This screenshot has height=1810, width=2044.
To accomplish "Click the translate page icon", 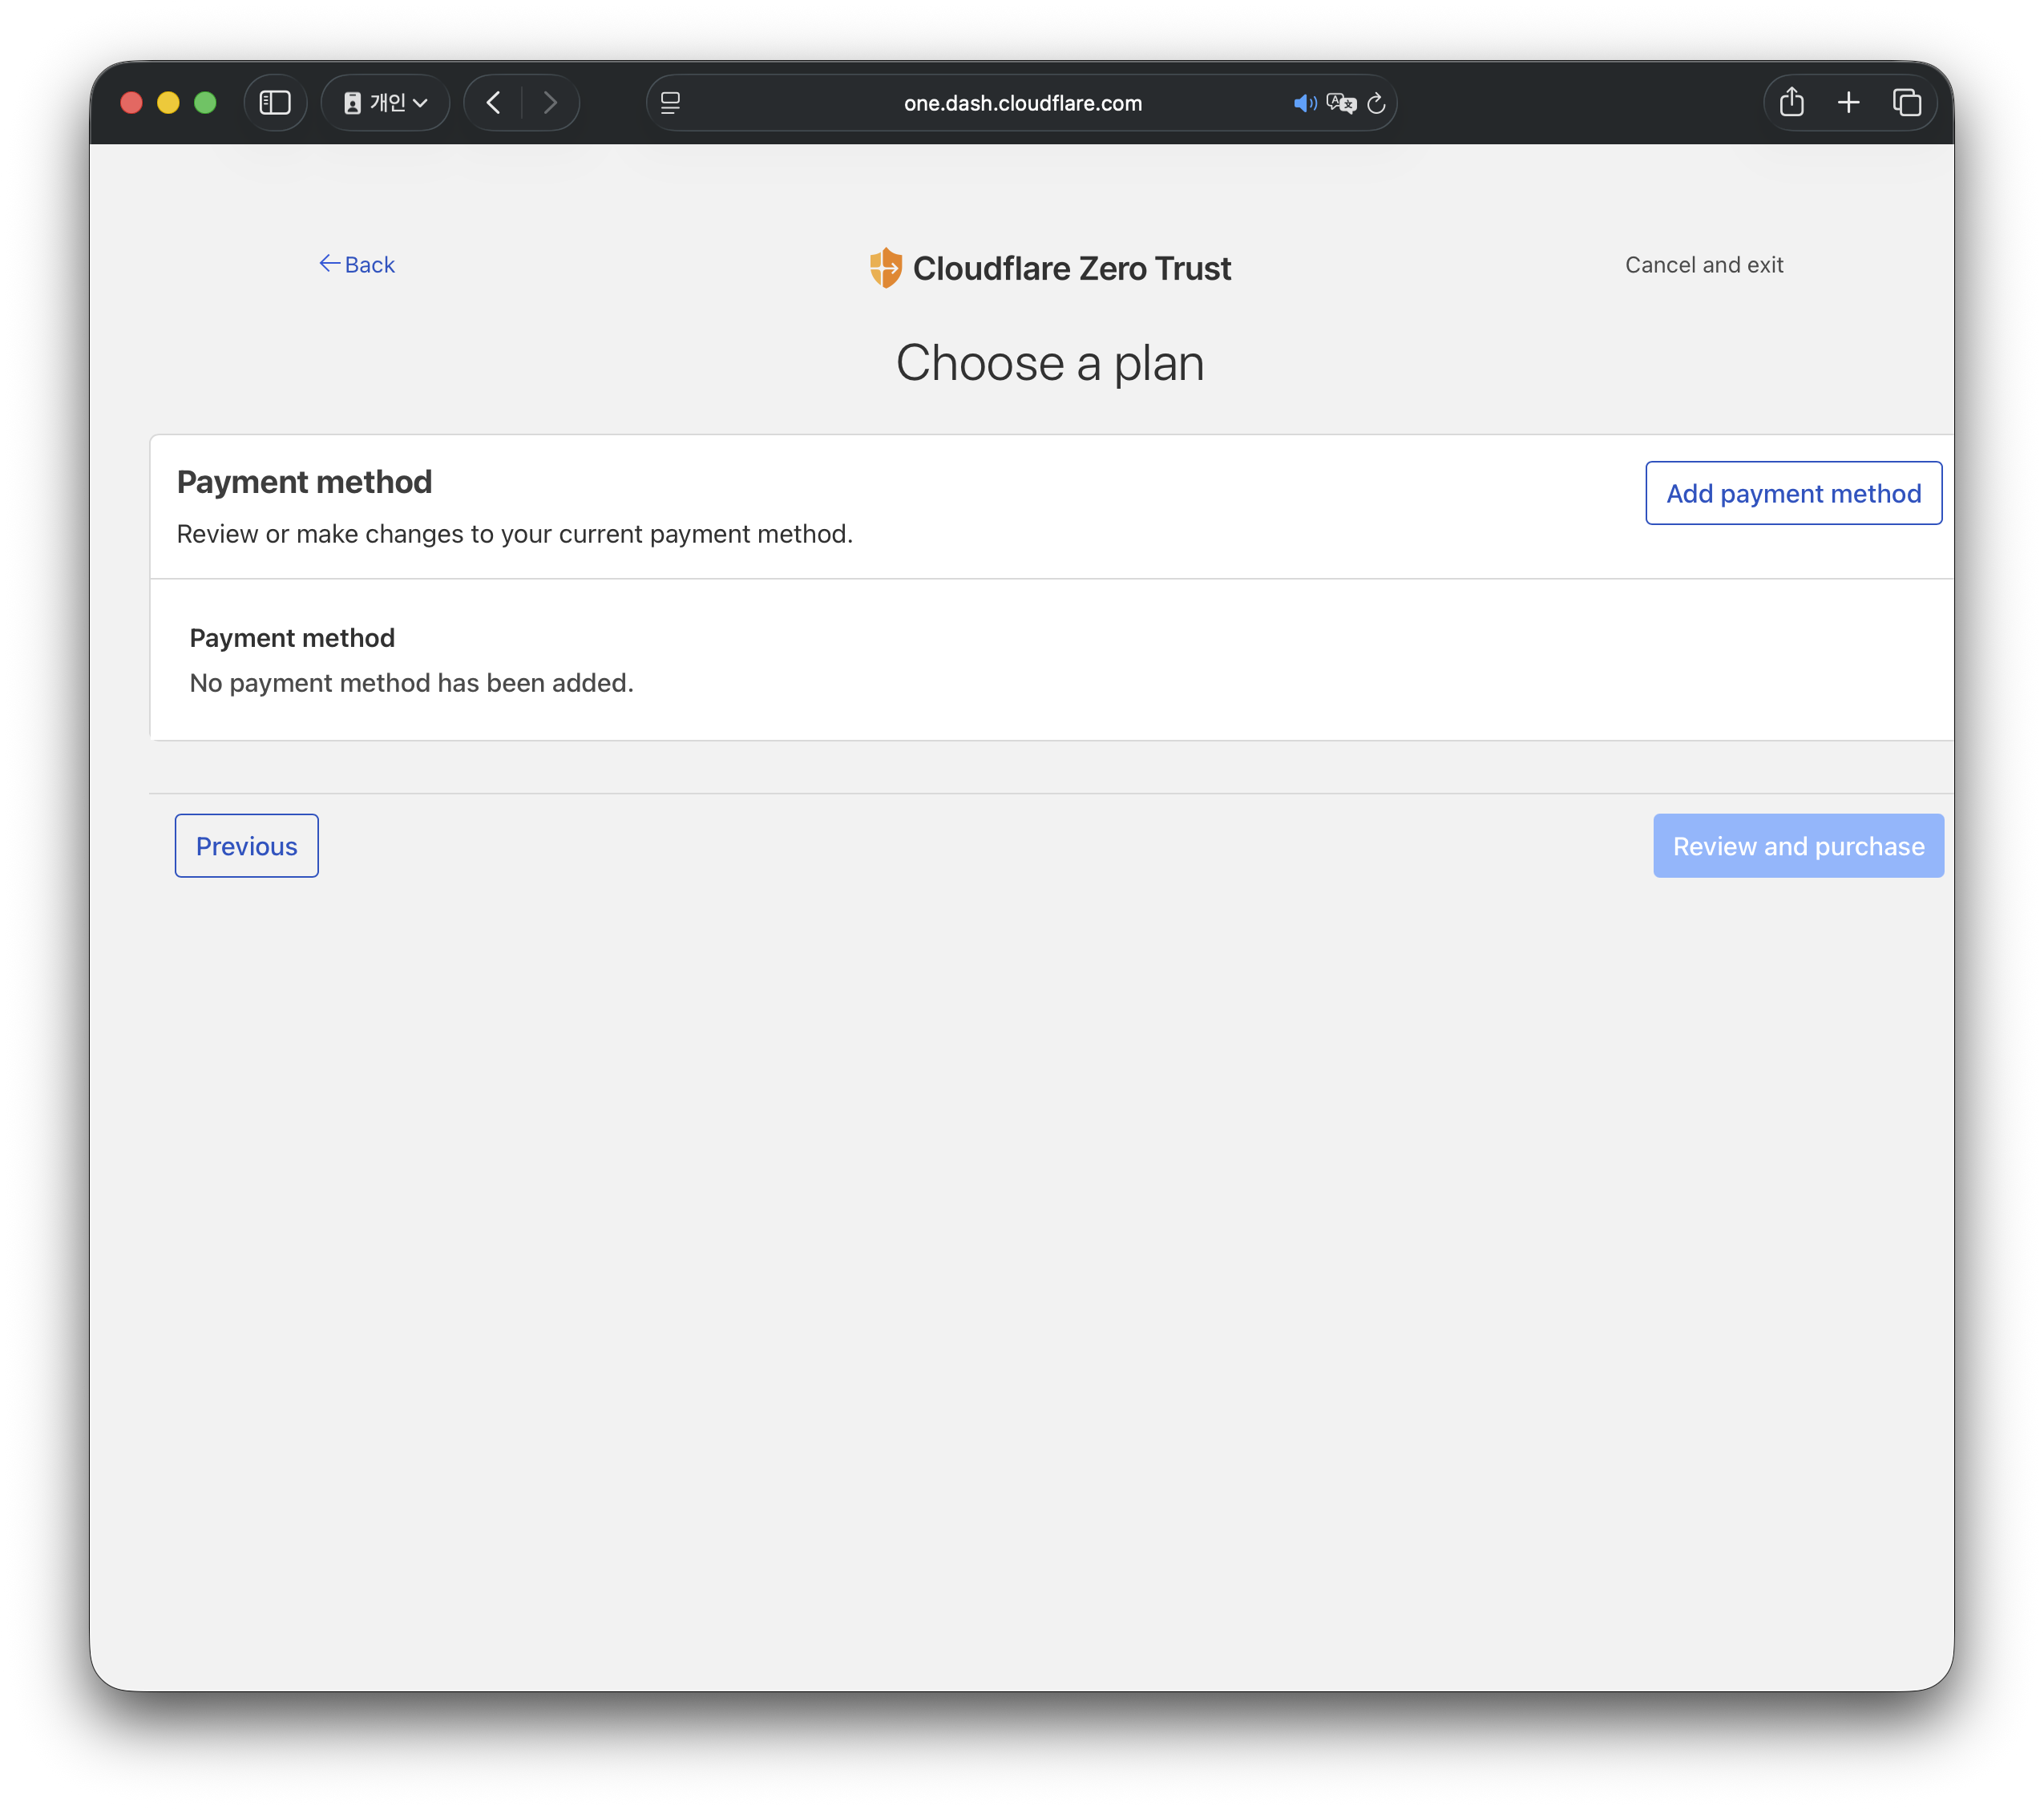I will [1340, 103].
